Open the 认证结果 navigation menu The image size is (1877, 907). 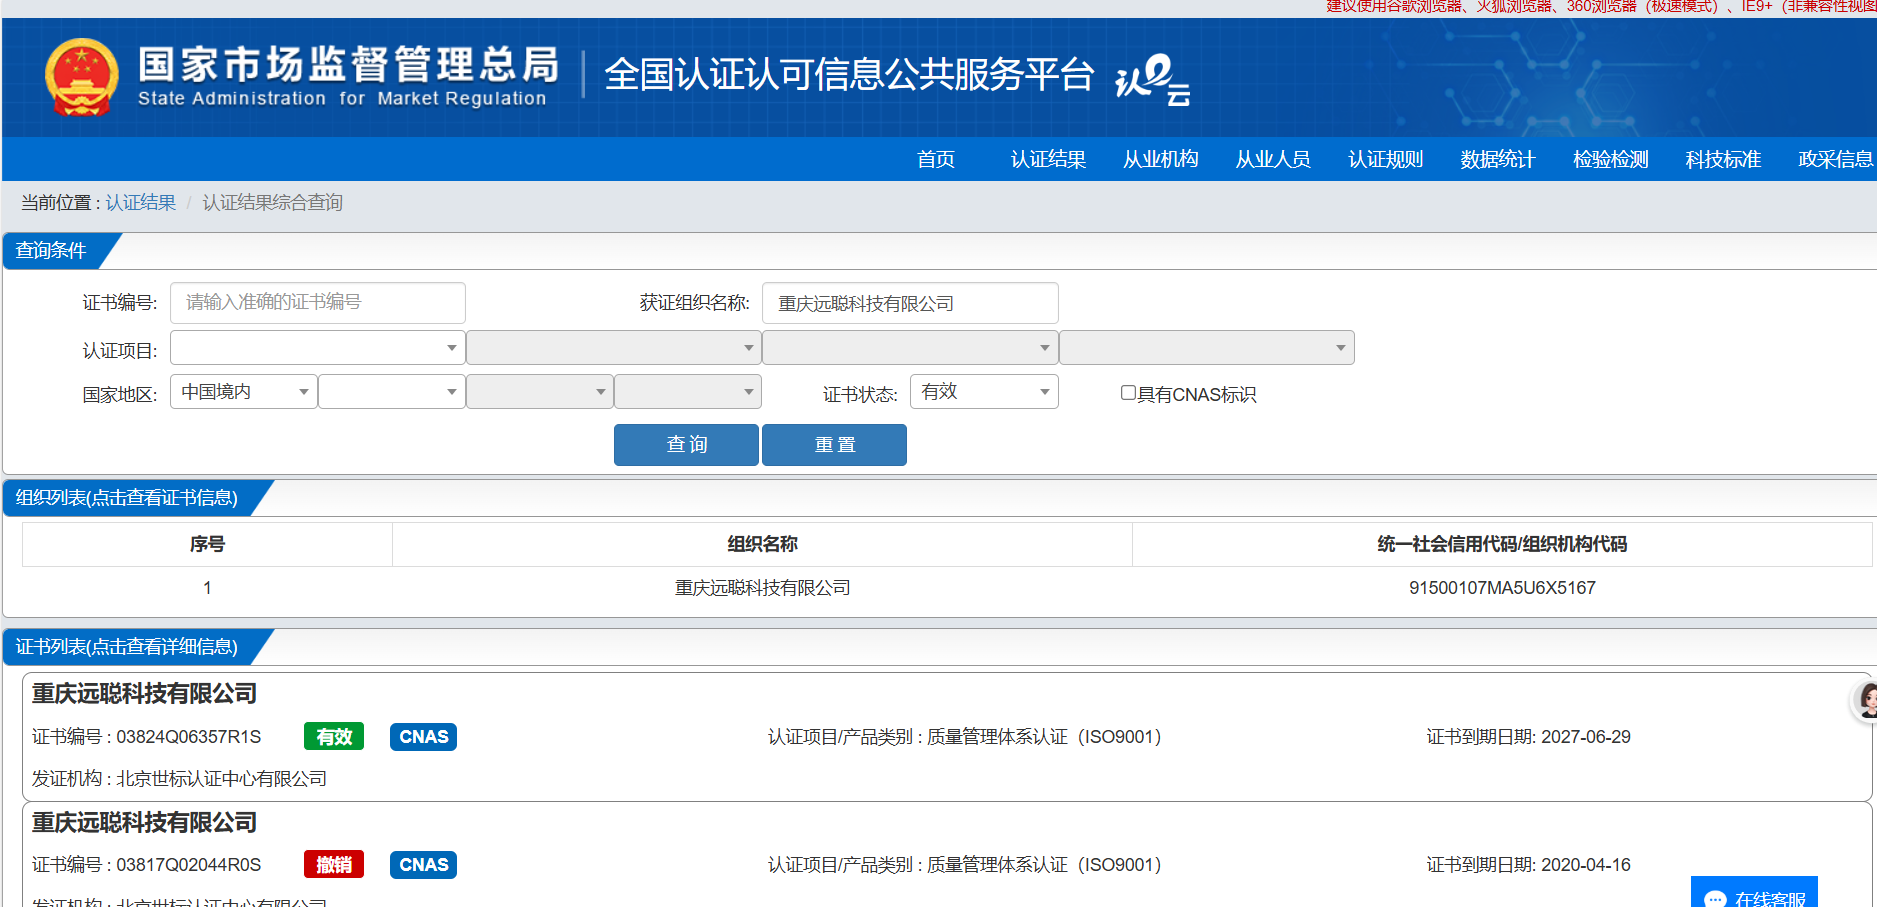(1048, 159)
